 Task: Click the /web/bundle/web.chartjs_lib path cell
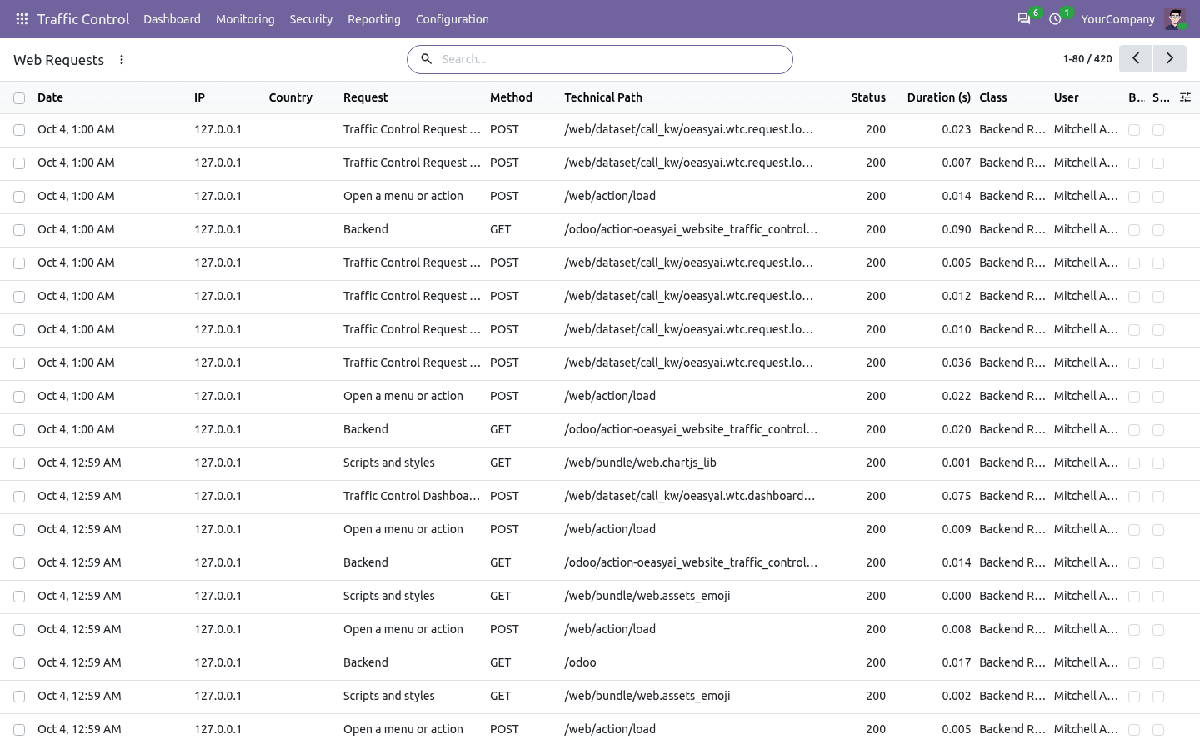tap(640, 463)
